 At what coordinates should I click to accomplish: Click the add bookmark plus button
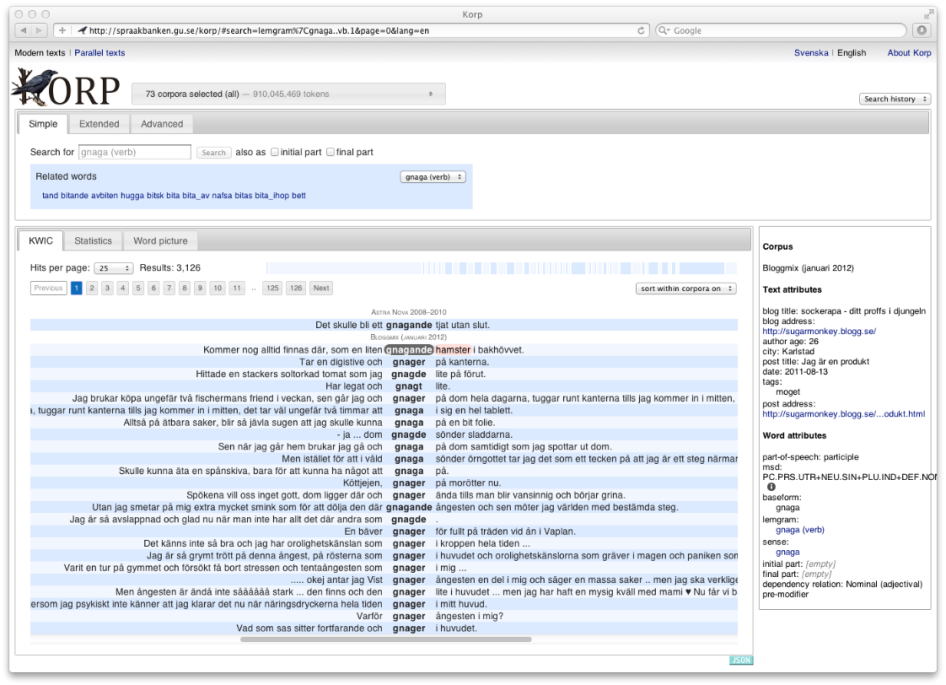click(x=62, y=30)
